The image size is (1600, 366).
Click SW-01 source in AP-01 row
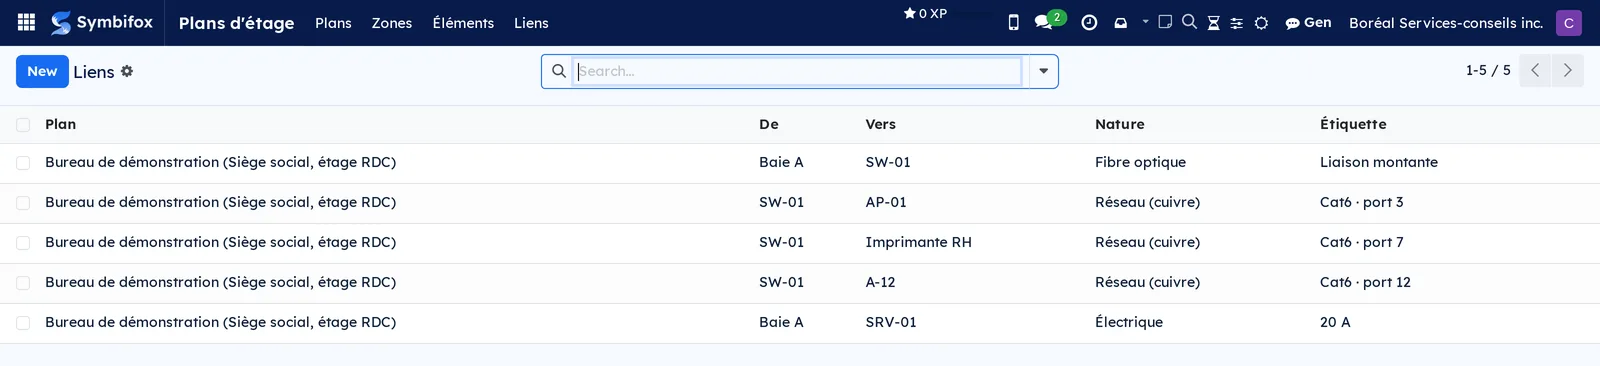pos(781,202)
